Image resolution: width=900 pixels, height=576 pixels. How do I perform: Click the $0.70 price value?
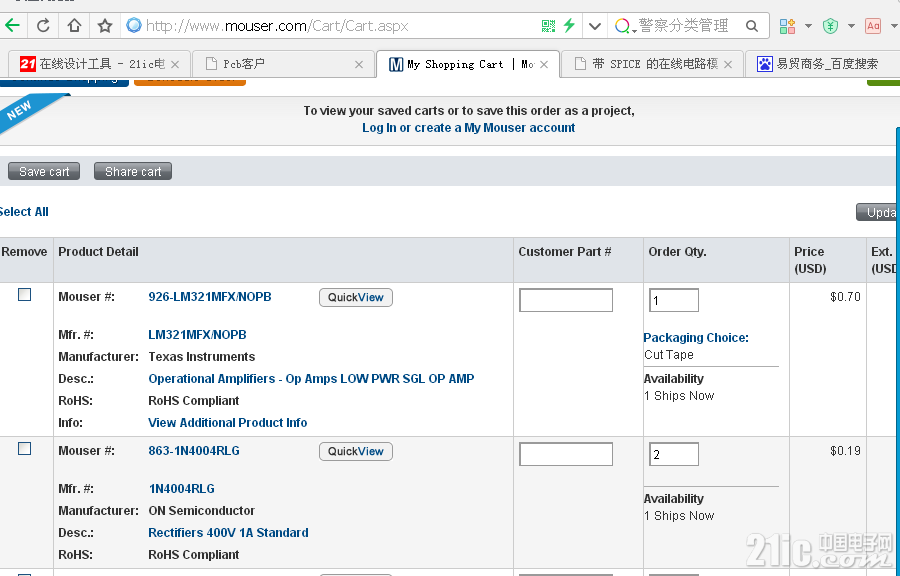pyautogui.click(x=845, y=297)
